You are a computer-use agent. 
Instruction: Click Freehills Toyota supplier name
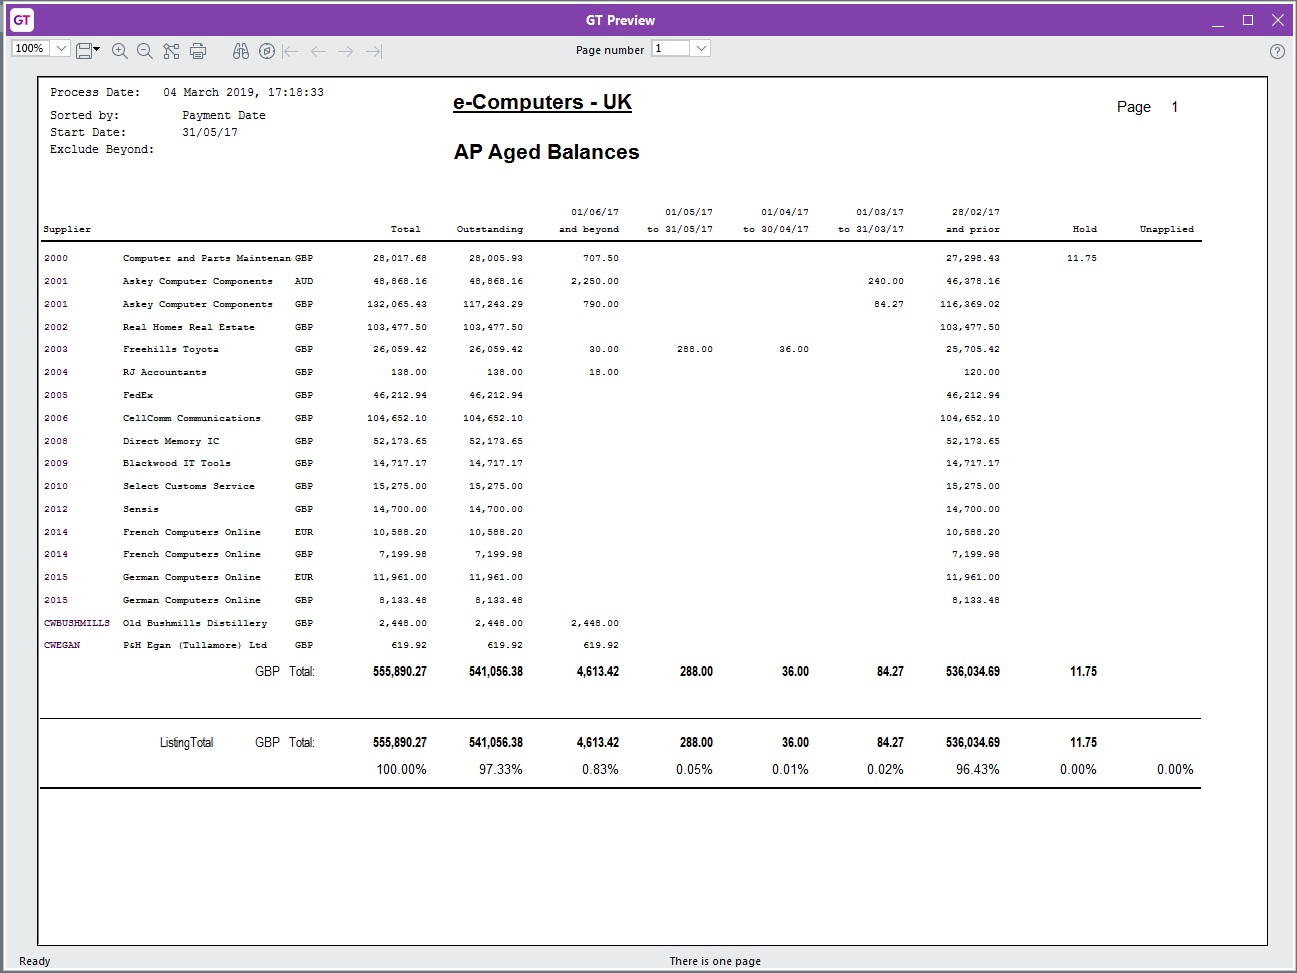pyautogui.click(x=171, y=349)
